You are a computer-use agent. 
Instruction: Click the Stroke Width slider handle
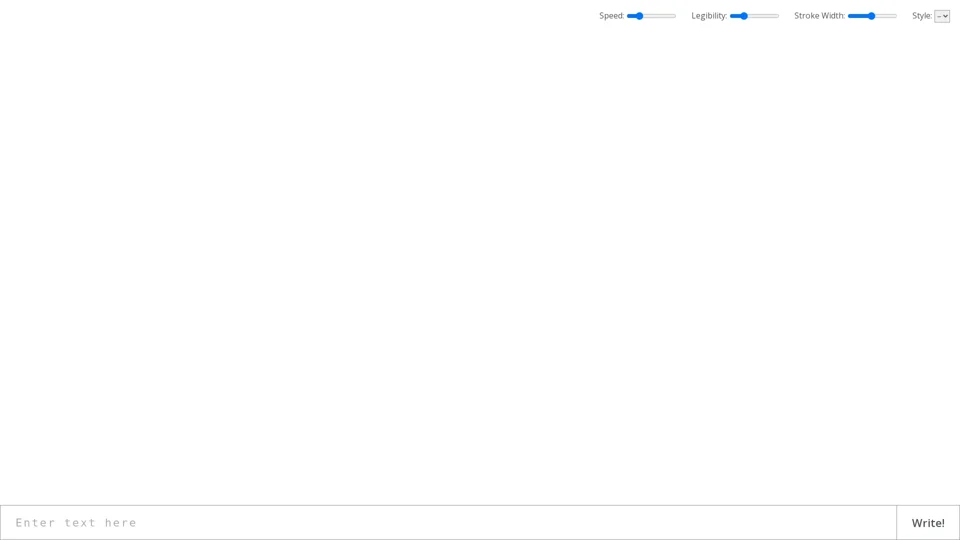(x=871, y=16)
